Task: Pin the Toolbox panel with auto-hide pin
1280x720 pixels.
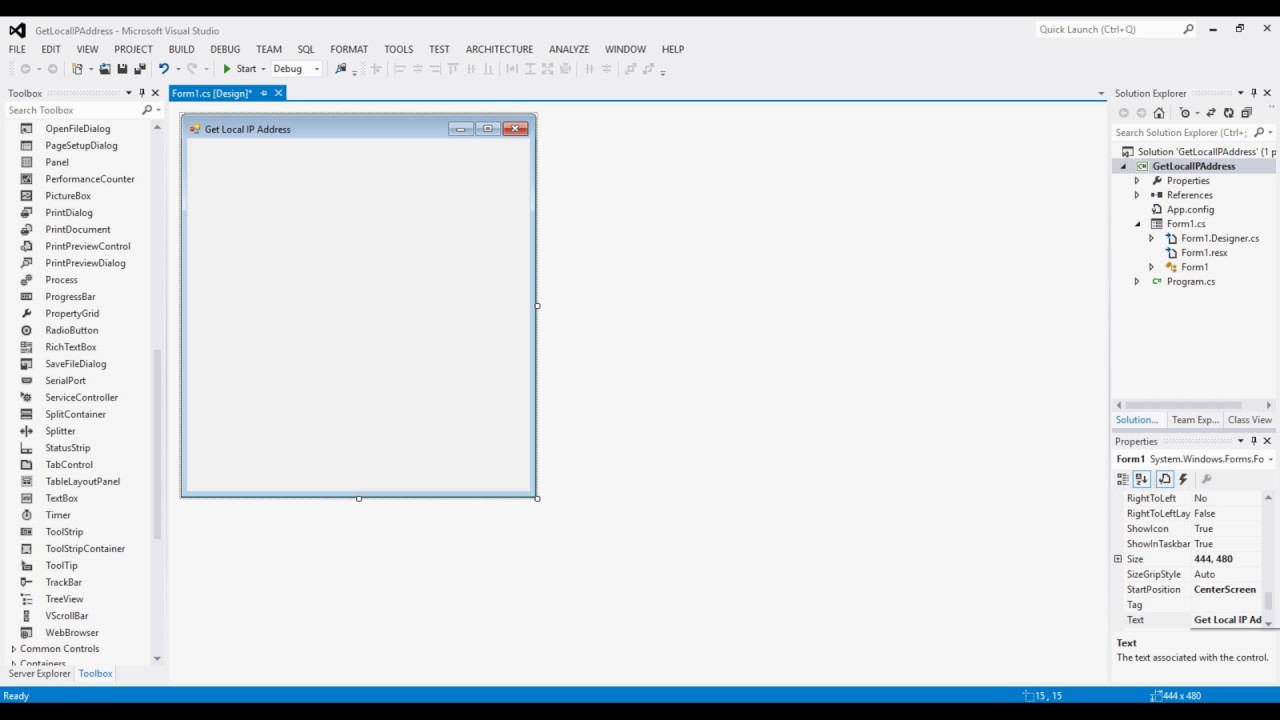Action: coord(141,93)
